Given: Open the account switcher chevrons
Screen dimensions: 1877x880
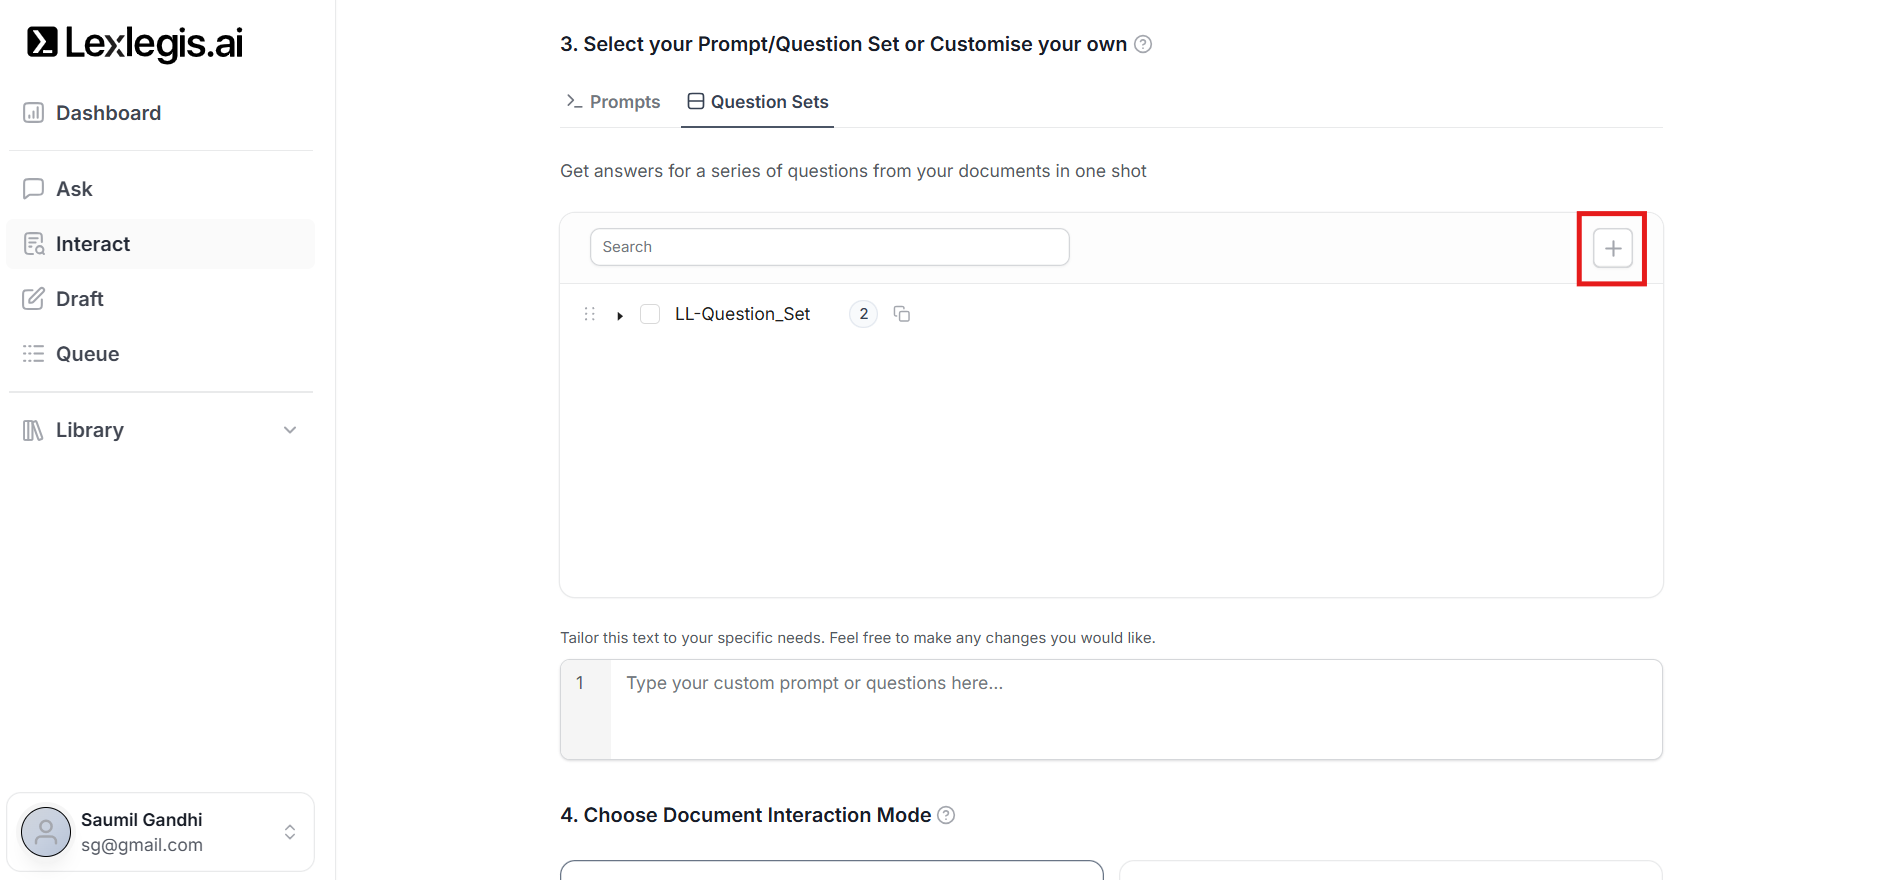Looking at the screenshot, I should point(289,832).
